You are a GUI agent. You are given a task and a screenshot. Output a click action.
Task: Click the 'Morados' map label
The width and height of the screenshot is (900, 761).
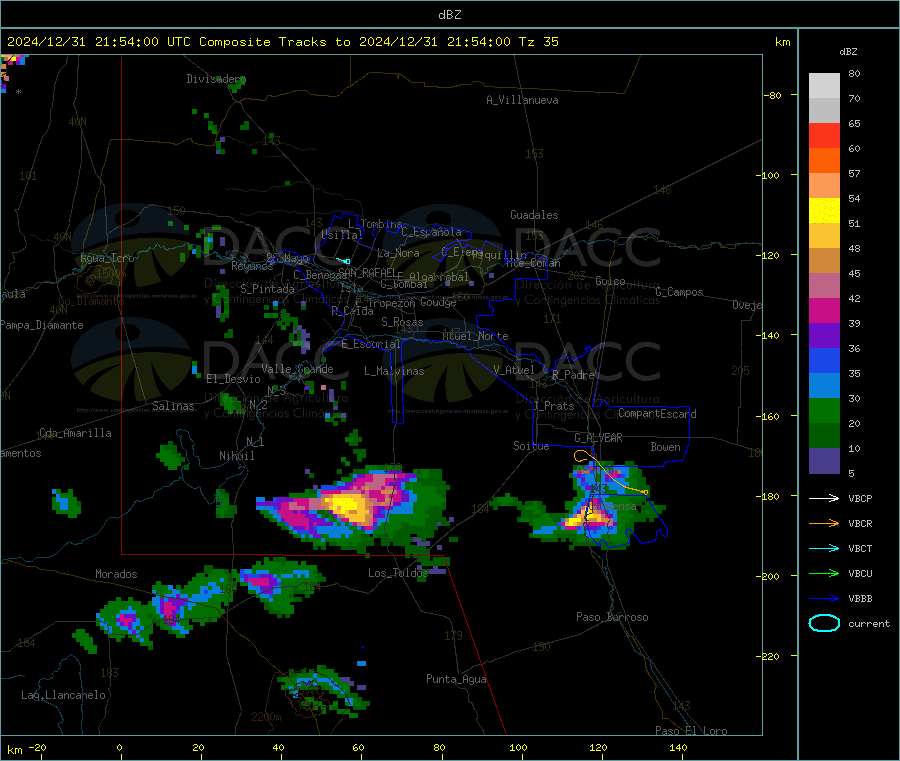[x=116, y=574]
